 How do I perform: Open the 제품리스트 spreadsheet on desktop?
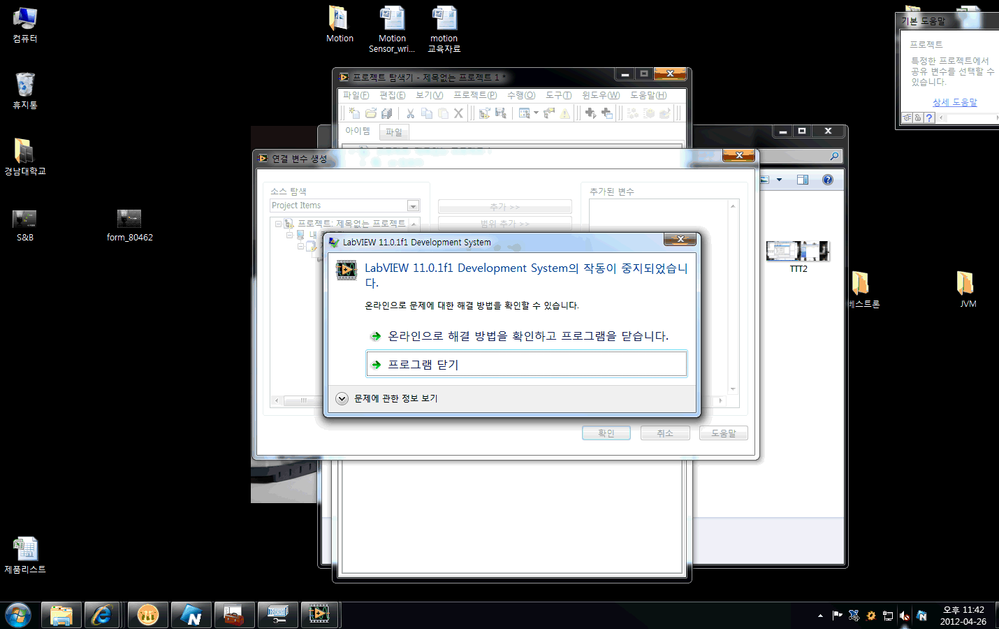25,555
